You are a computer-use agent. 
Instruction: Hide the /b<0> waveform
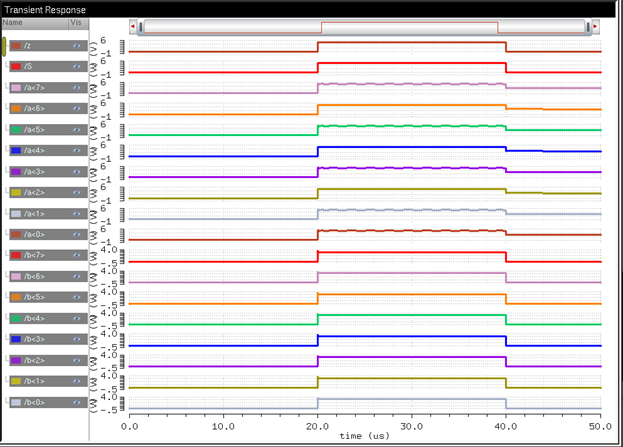(76, 402)
